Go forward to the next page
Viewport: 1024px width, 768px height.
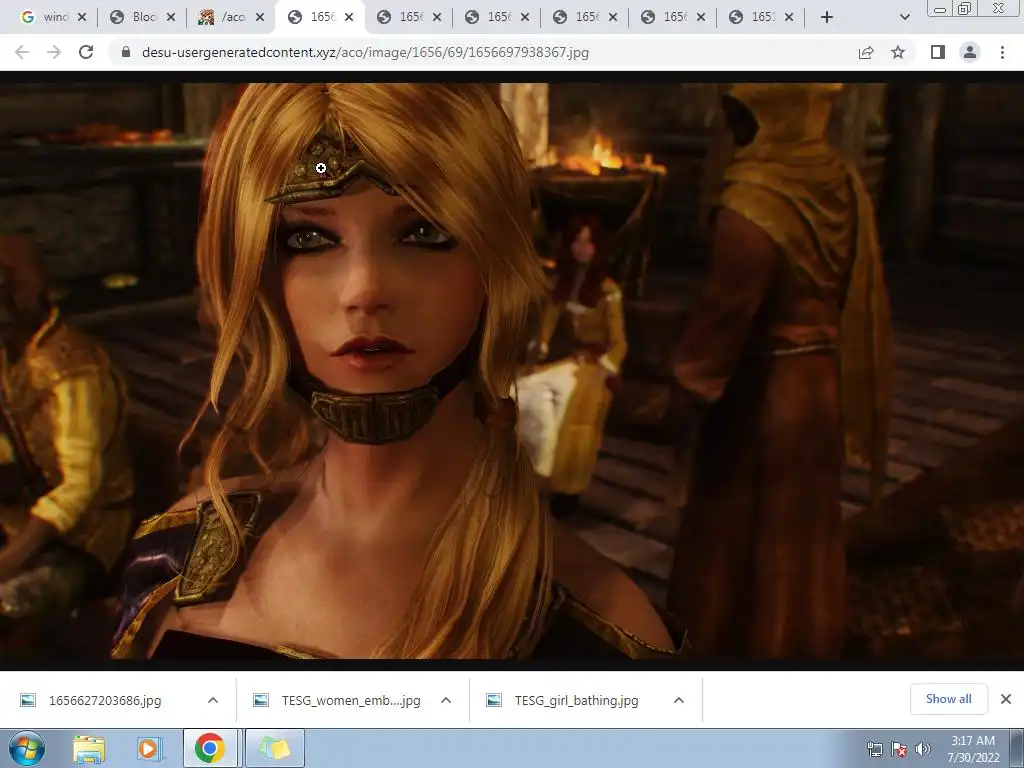coord(54,52)
